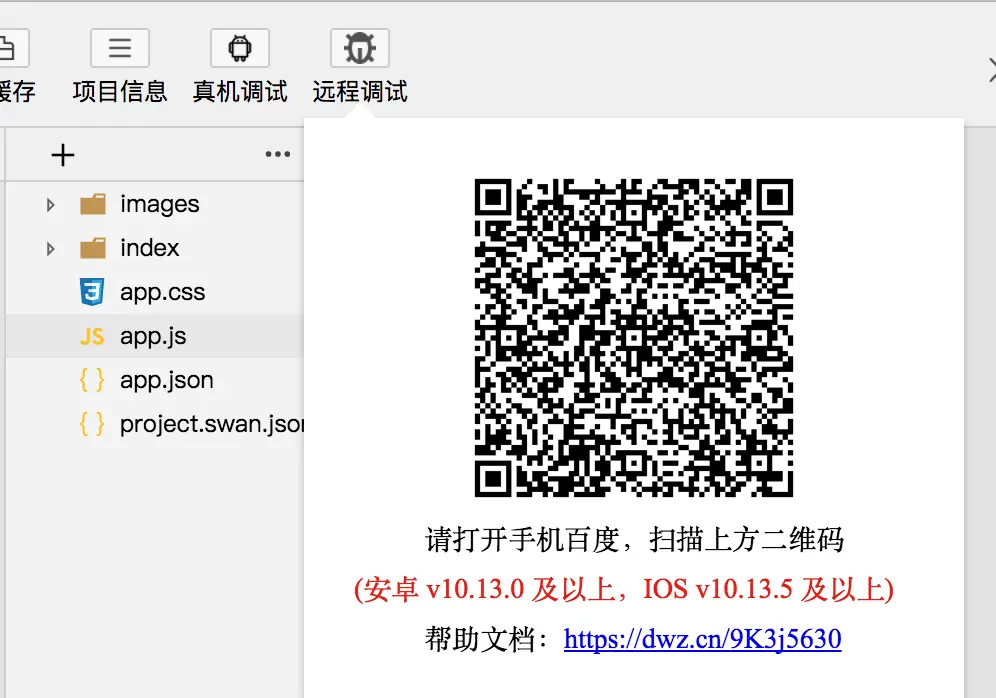Start 真机调试 real device debugging icon

pos(239,48)
